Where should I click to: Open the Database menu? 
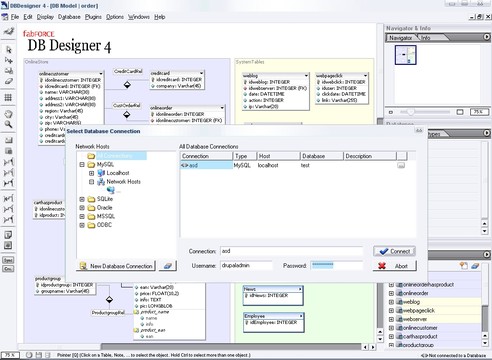pyautogui.click(x=69, y=17)
